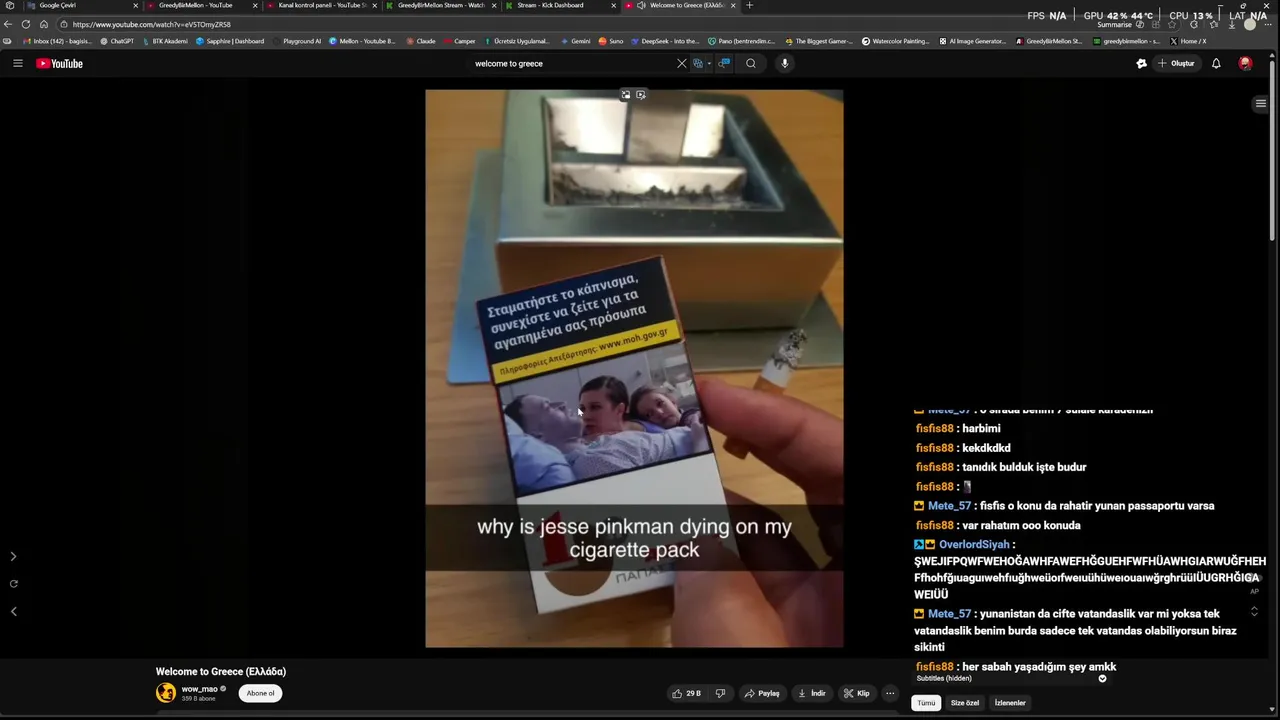The image size is (1280, 720).
Task: Close the Welcome to Greece tab
Action: point(733,5)
